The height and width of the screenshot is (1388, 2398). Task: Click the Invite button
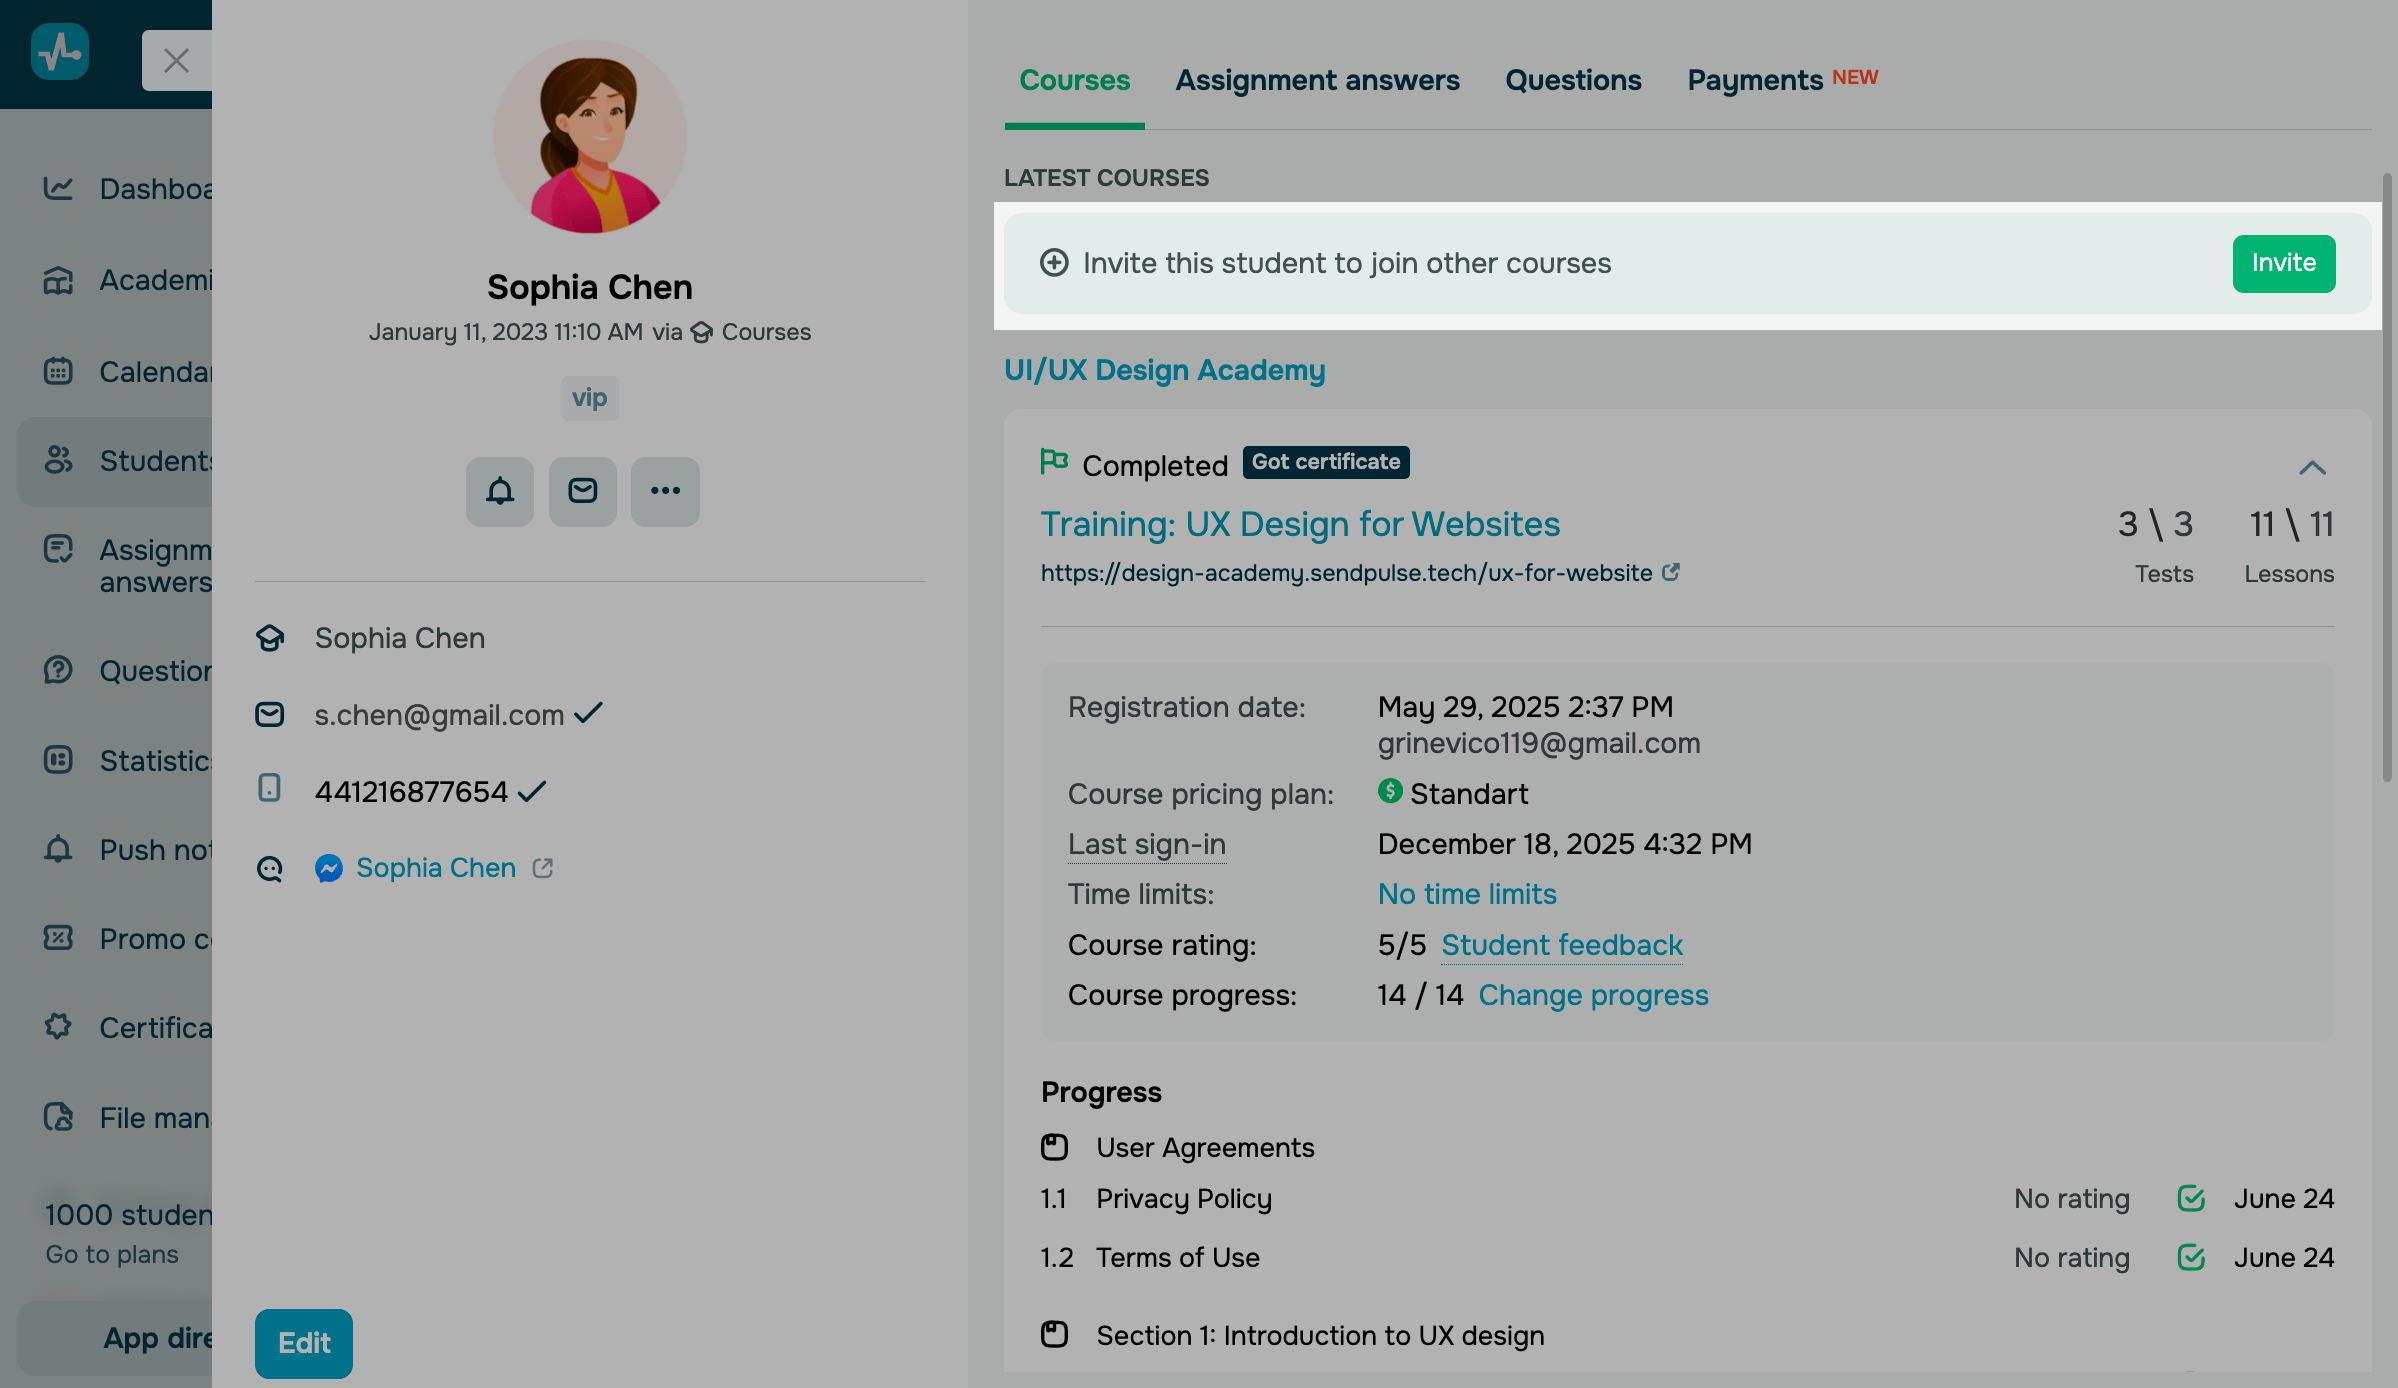click(2283, 263)
